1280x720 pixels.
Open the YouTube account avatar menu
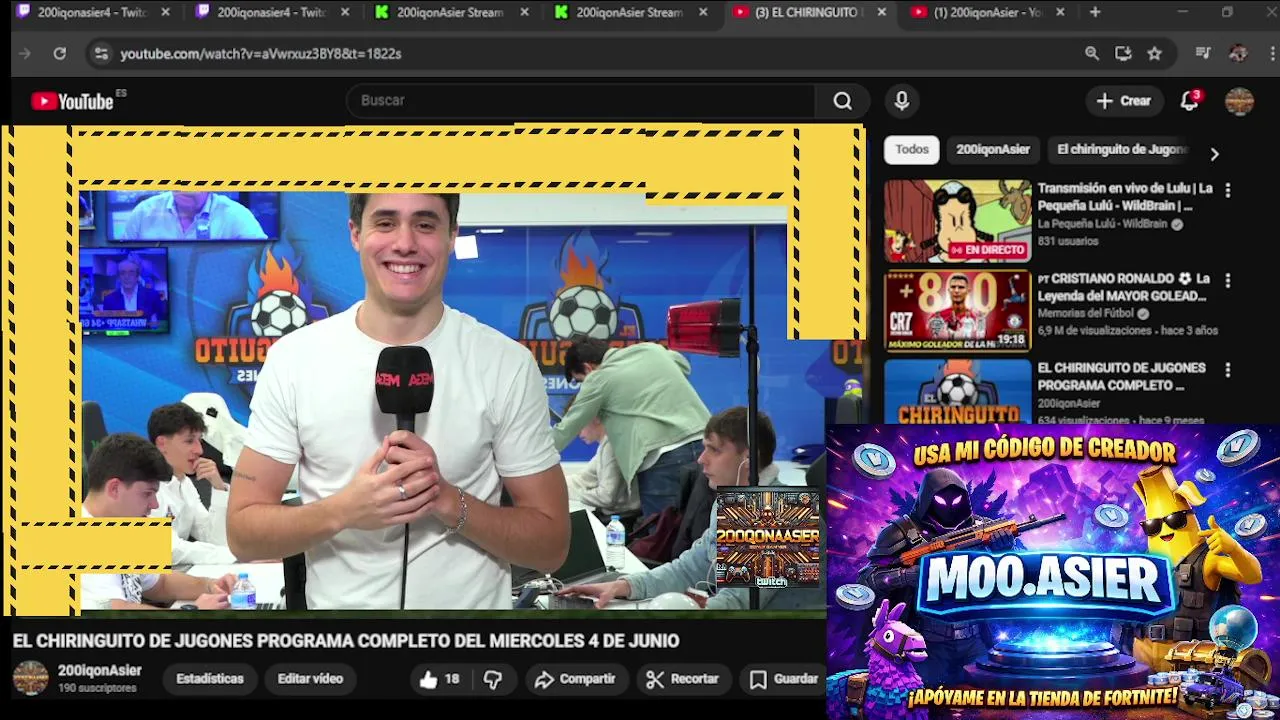1239,101
